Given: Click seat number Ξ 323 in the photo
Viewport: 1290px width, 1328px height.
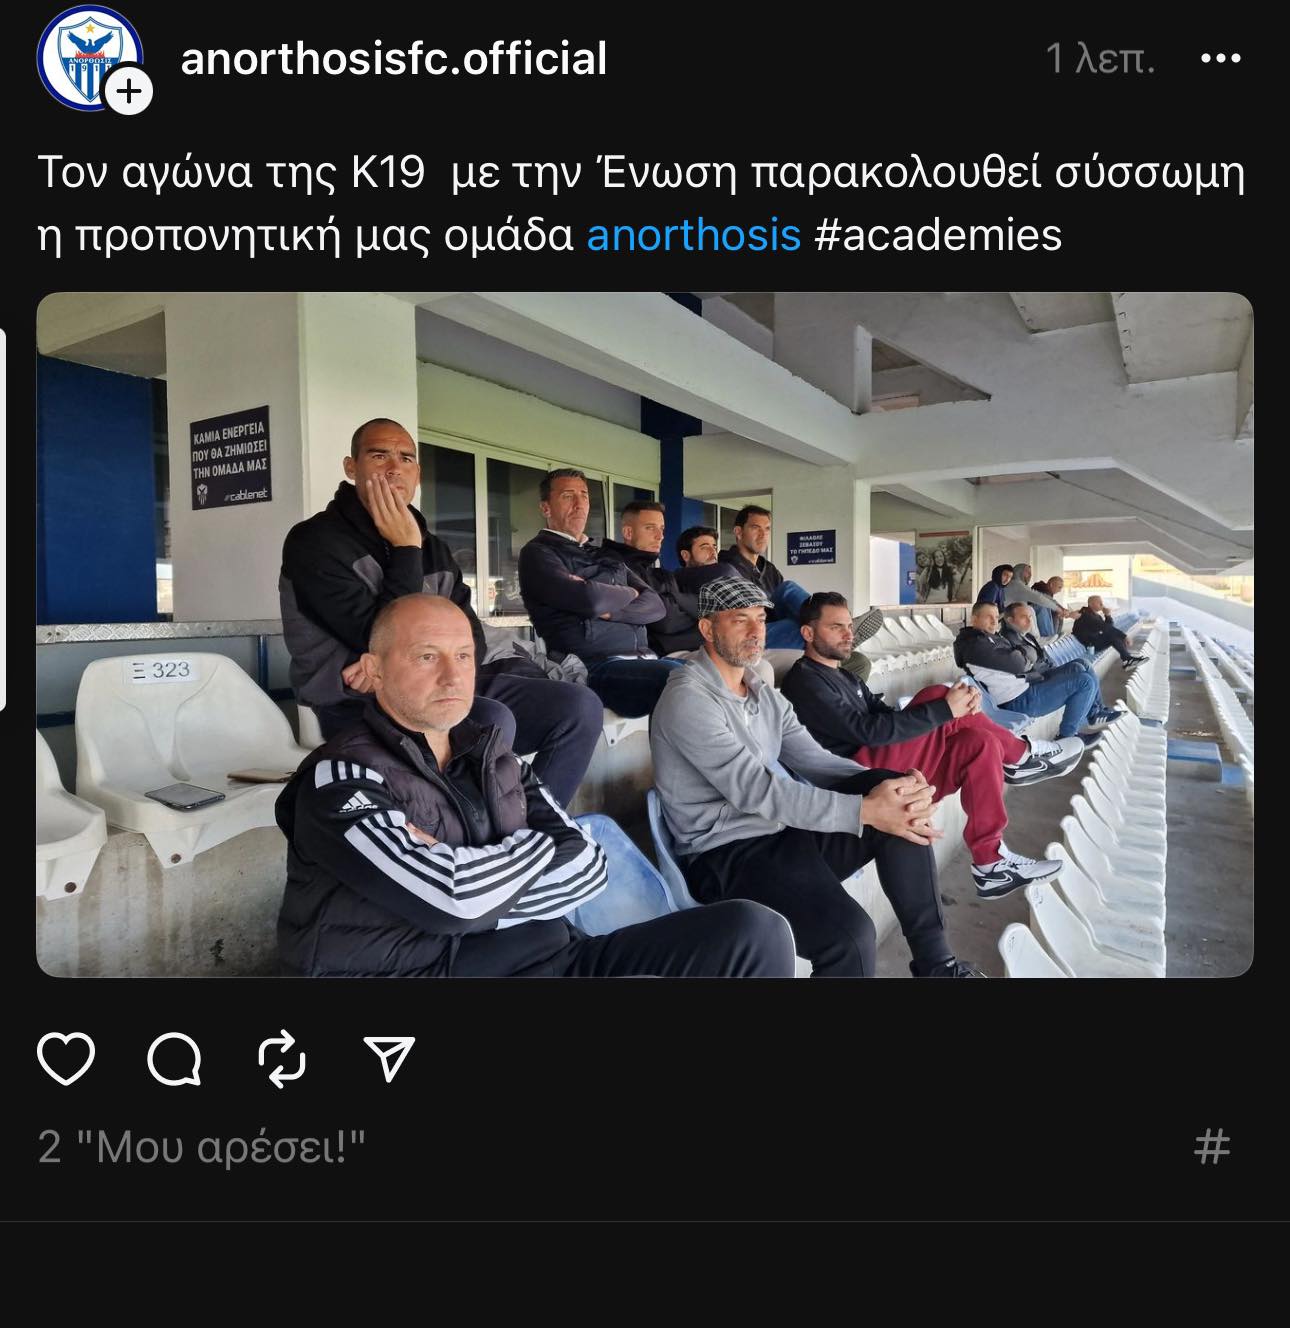Looking at the screenshot, I should click(x=162, y=669).
